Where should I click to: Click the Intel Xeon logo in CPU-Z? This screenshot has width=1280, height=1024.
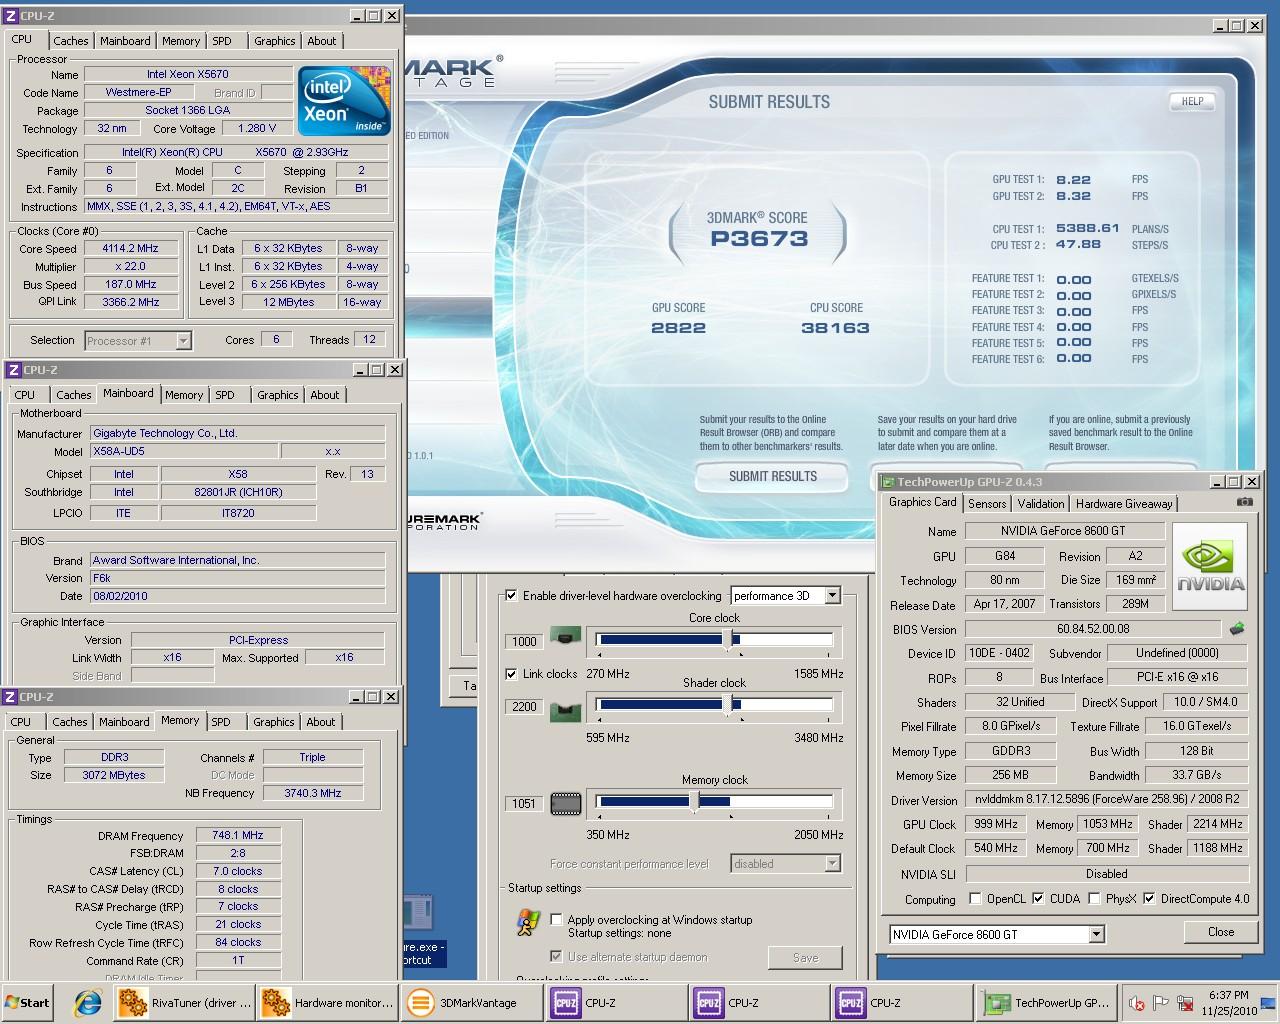click(345, 101)
